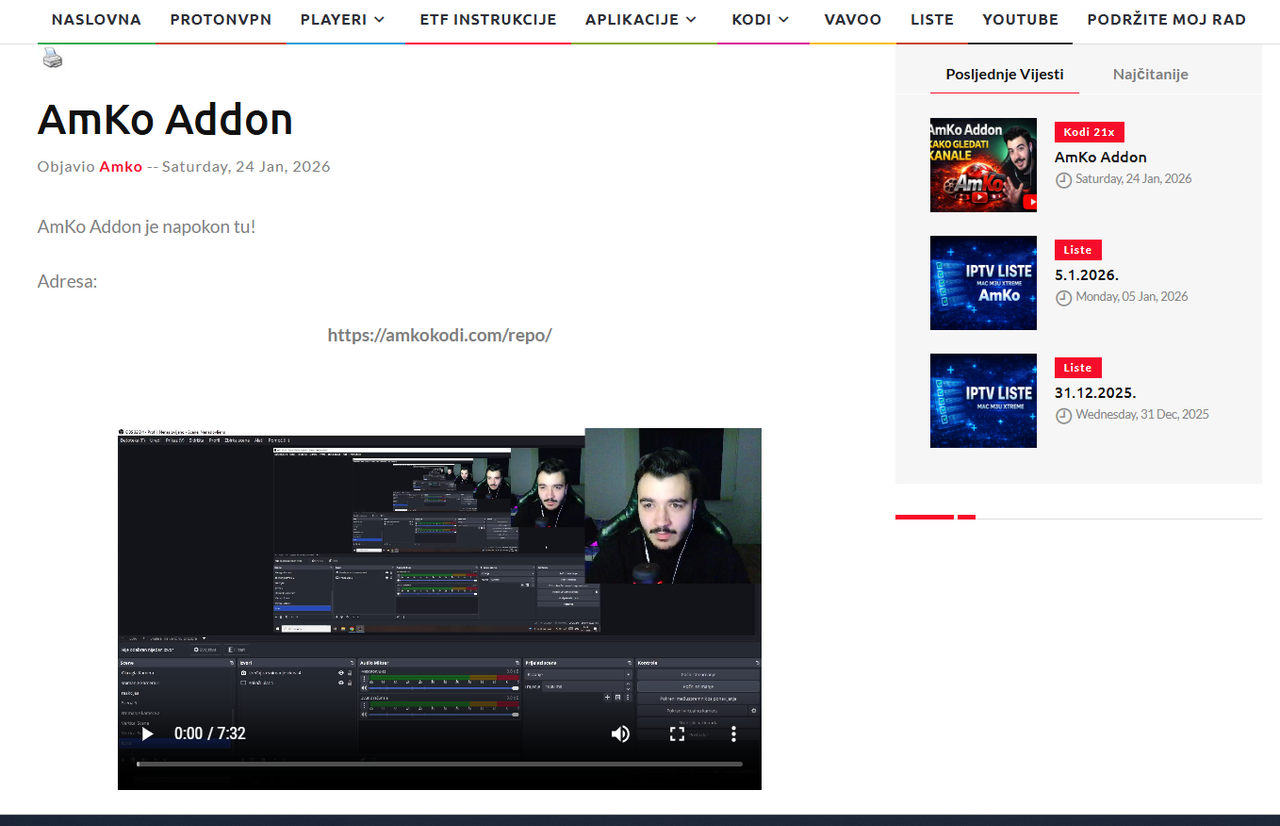Open the 31.12.2025. IPTV Liste thumbnail
This screenshot has width=1280, height=826.
point(983,401)
